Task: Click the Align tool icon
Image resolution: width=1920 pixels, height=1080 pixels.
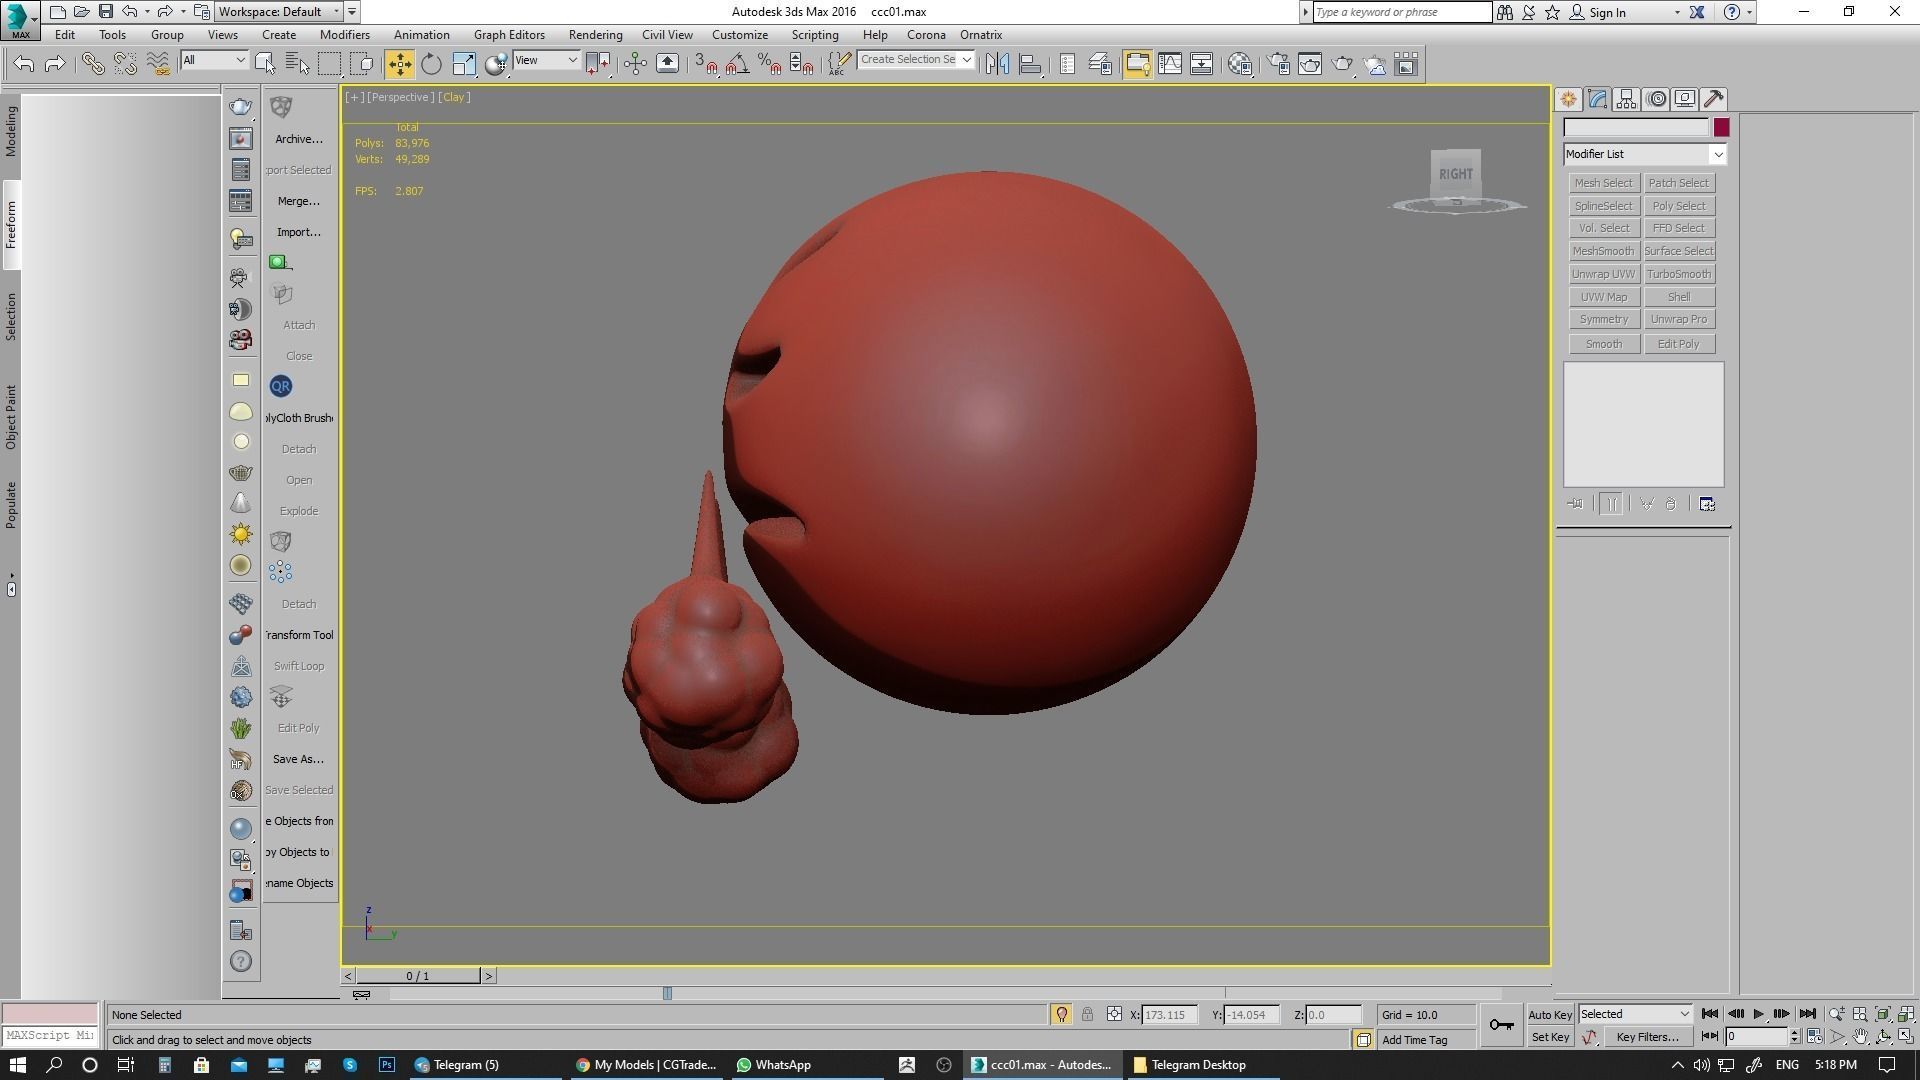Action: coord(1030,64)
